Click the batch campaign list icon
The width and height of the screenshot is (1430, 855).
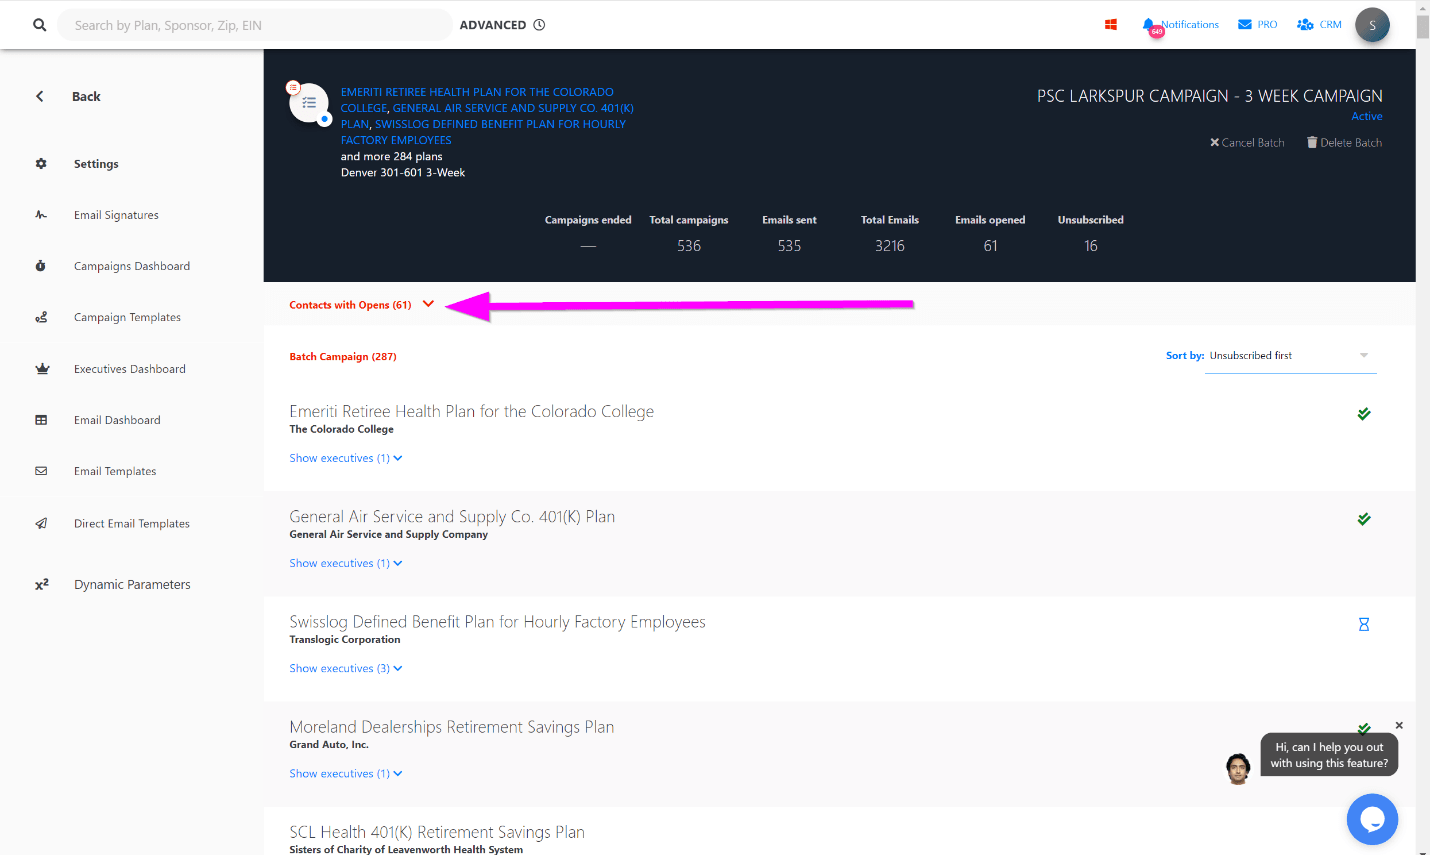coord(309,103)
